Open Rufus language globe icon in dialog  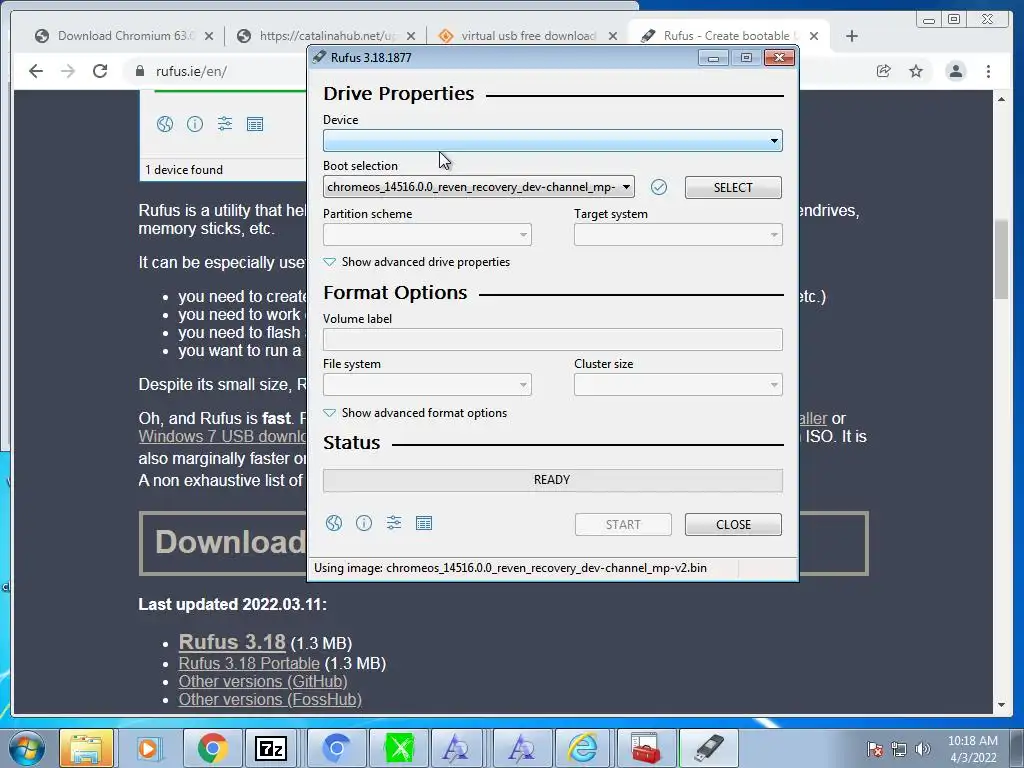tap(334, 523)
